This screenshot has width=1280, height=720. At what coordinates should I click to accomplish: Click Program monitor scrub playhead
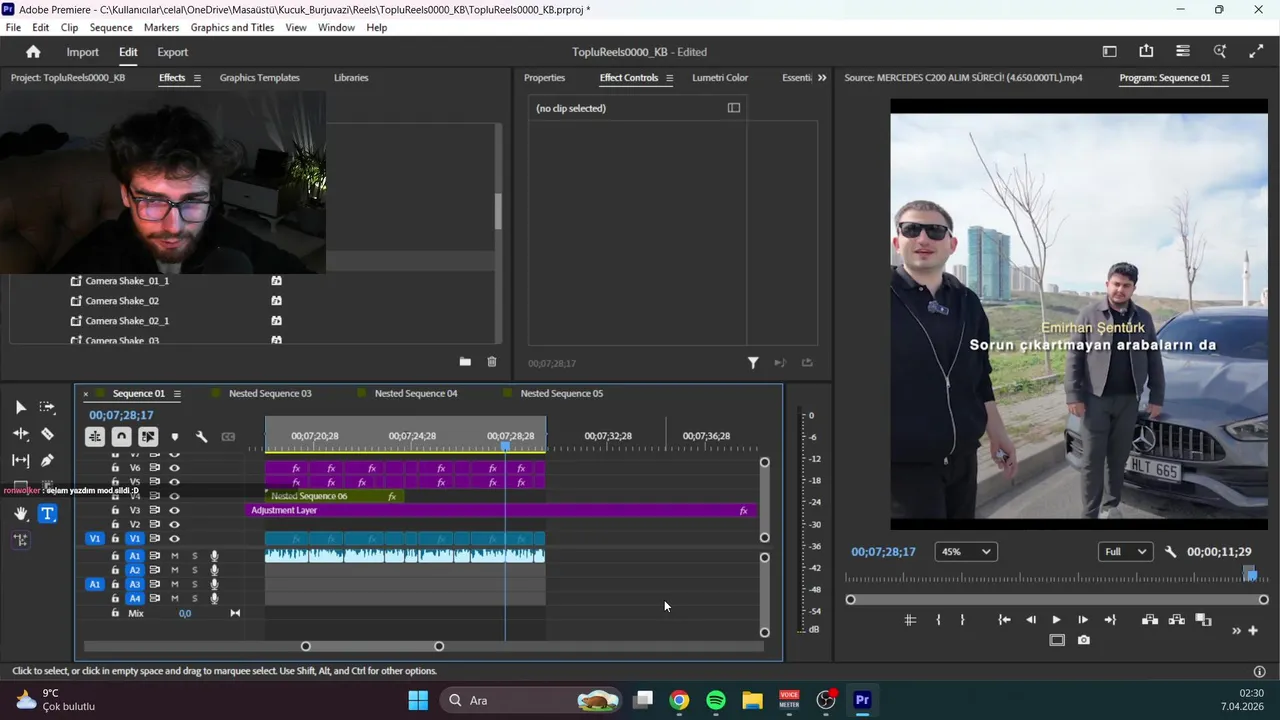click(x=1251, y=575)
